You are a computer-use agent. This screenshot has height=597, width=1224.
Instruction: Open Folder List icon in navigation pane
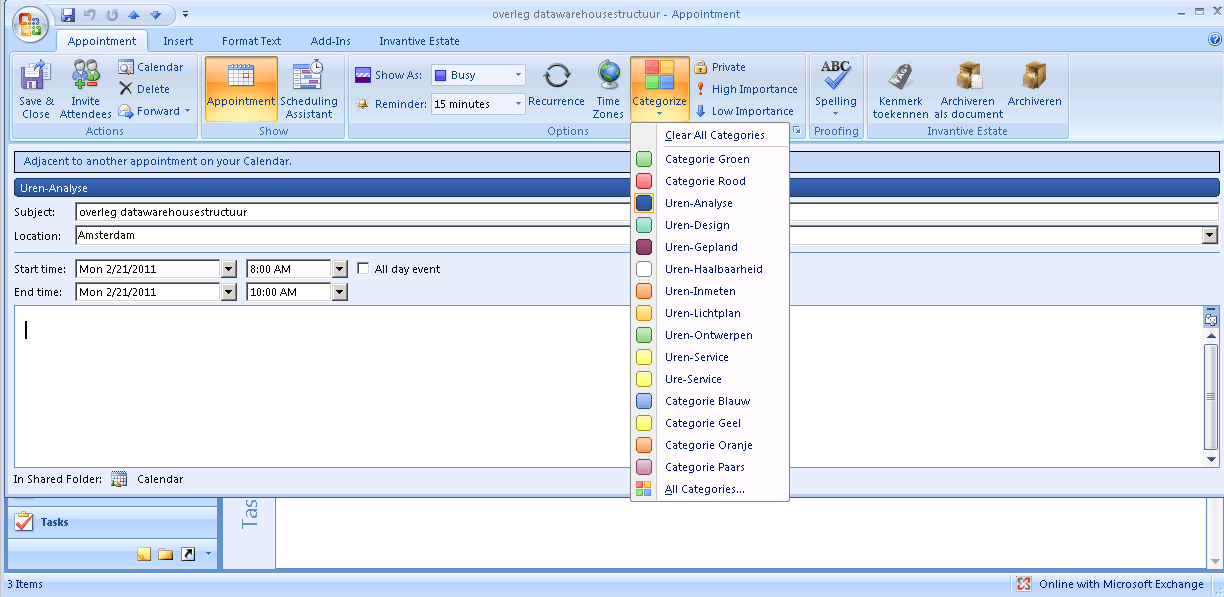[166, 554]
